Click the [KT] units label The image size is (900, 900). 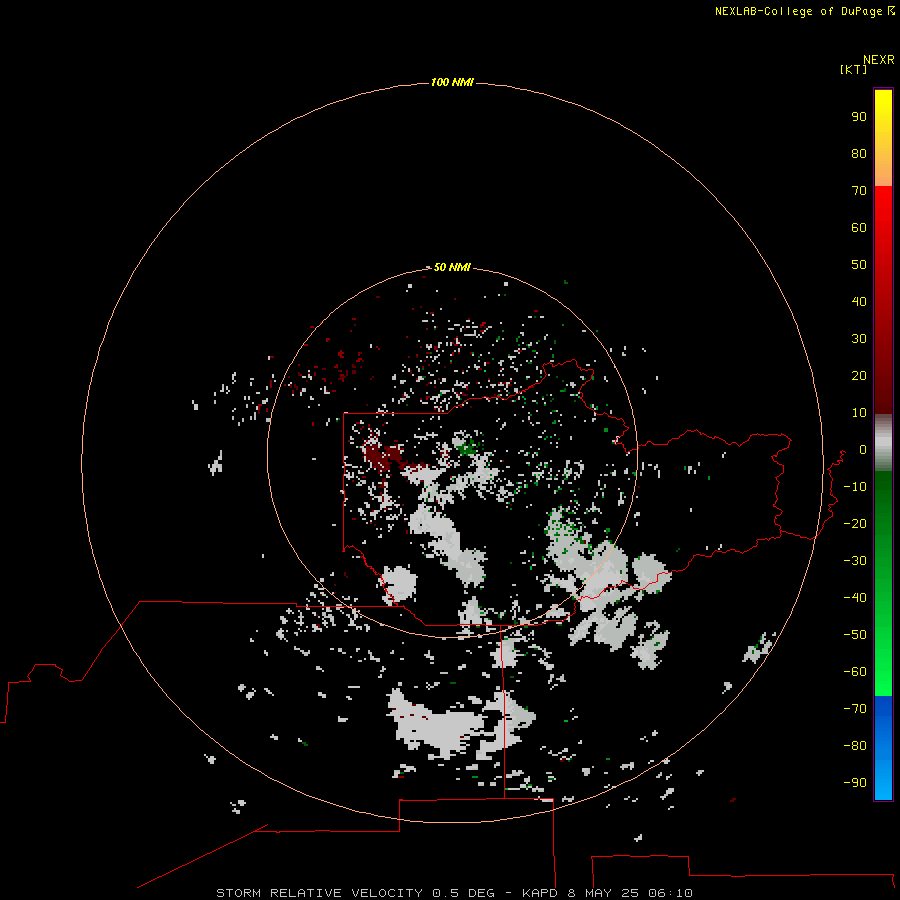coord(853,69)
